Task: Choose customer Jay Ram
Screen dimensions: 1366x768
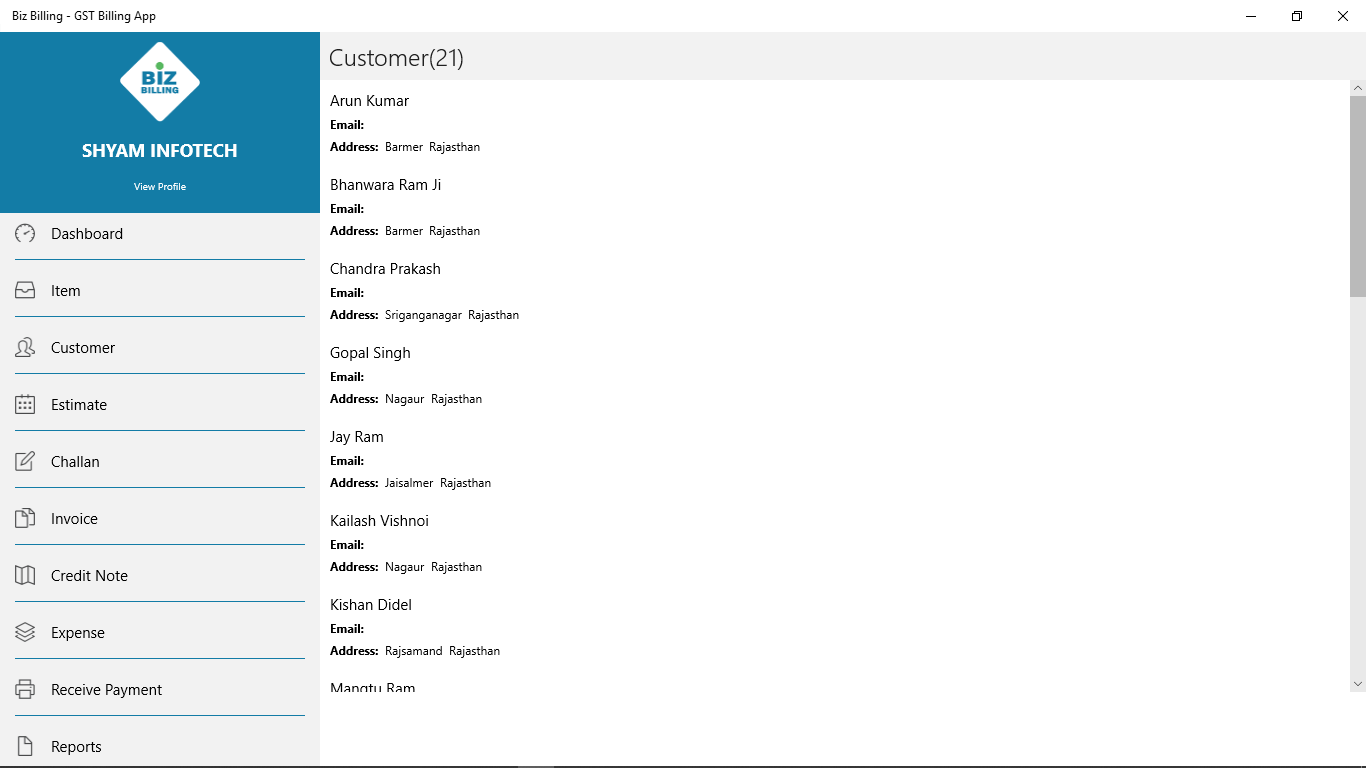Action: [x=357, y=437]
